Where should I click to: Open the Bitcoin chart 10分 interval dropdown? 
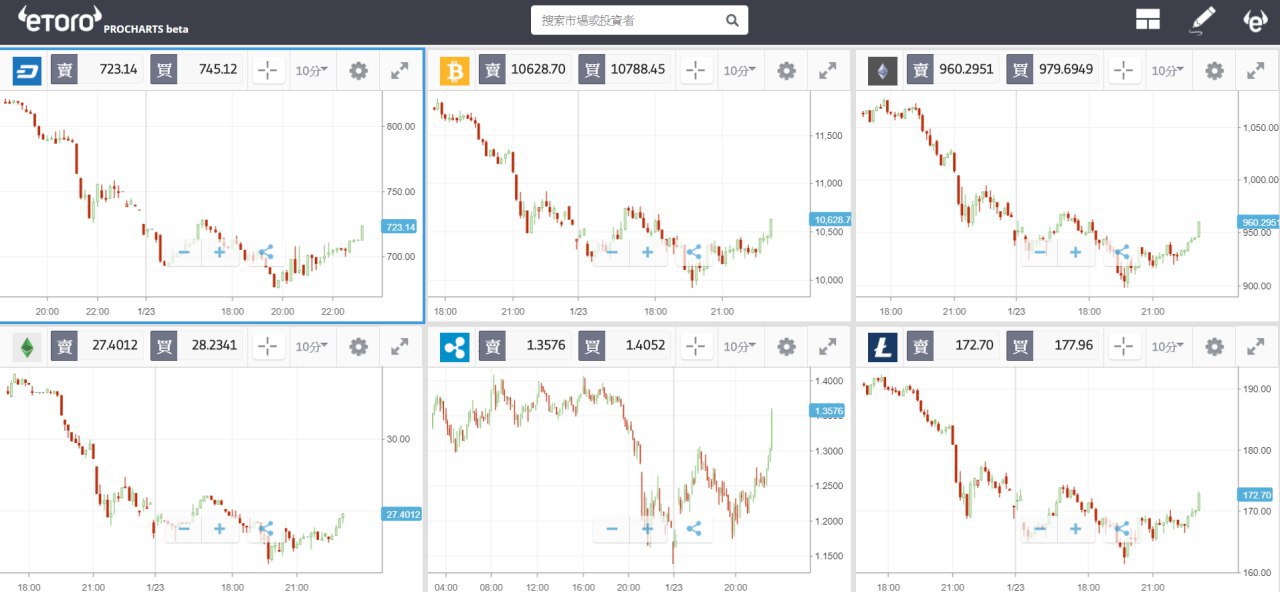740,70
